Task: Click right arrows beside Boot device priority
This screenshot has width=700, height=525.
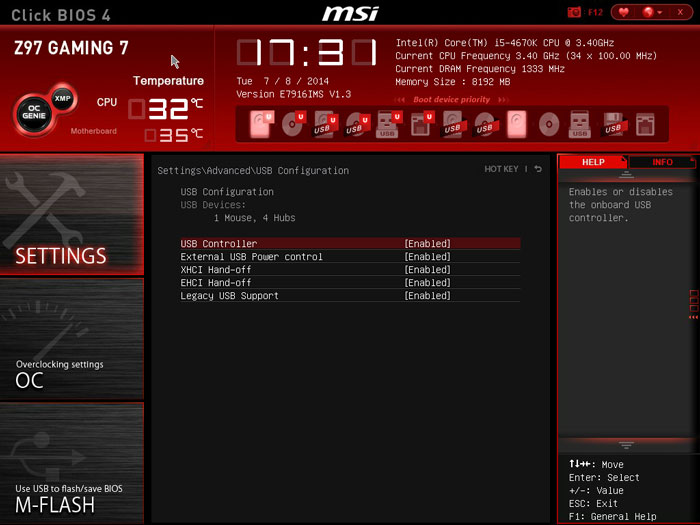Action: 503,100
